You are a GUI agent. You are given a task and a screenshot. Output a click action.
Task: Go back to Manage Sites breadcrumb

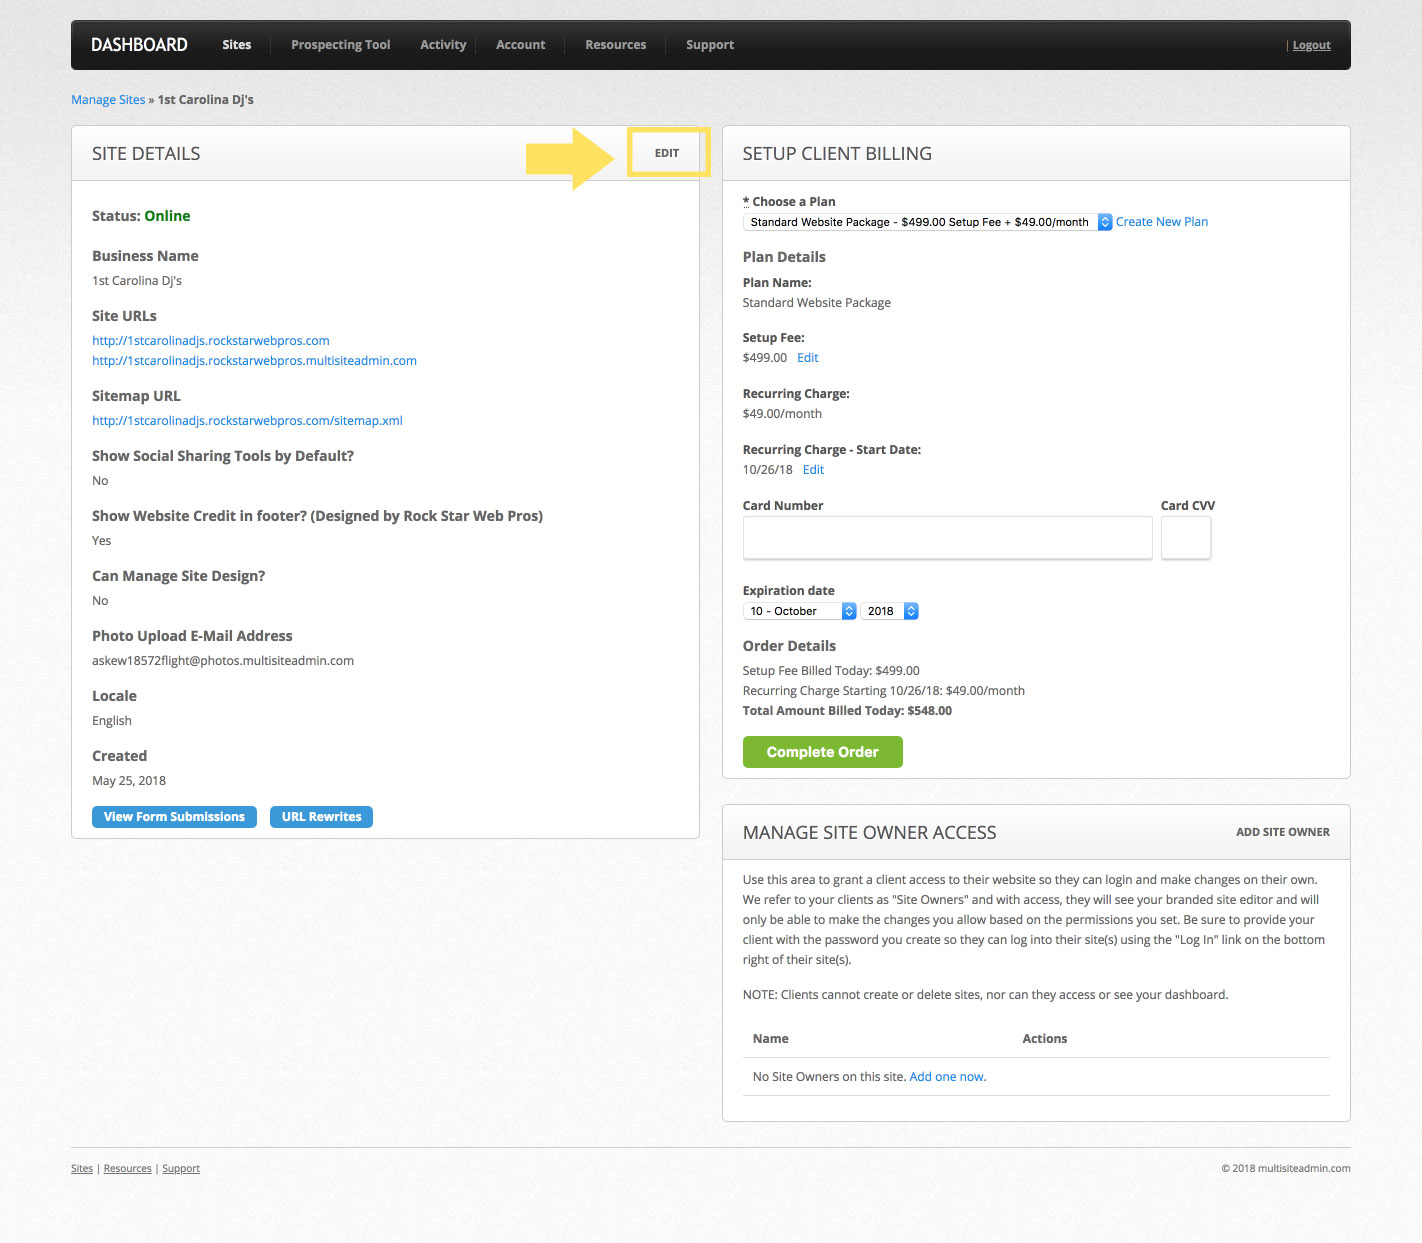click(108, 100)
